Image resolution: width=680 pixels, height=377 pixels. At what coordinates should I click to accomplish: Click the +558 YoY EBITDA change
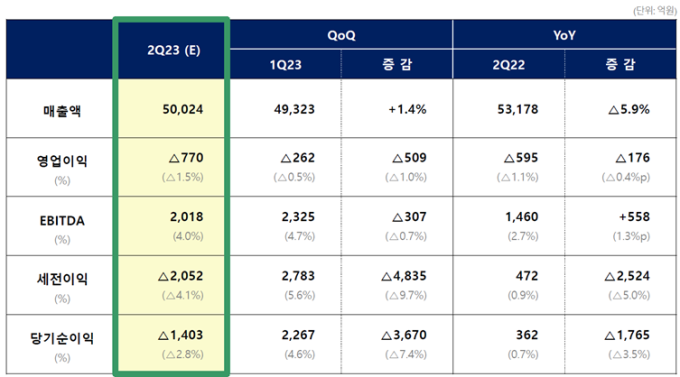coord(634,217)
